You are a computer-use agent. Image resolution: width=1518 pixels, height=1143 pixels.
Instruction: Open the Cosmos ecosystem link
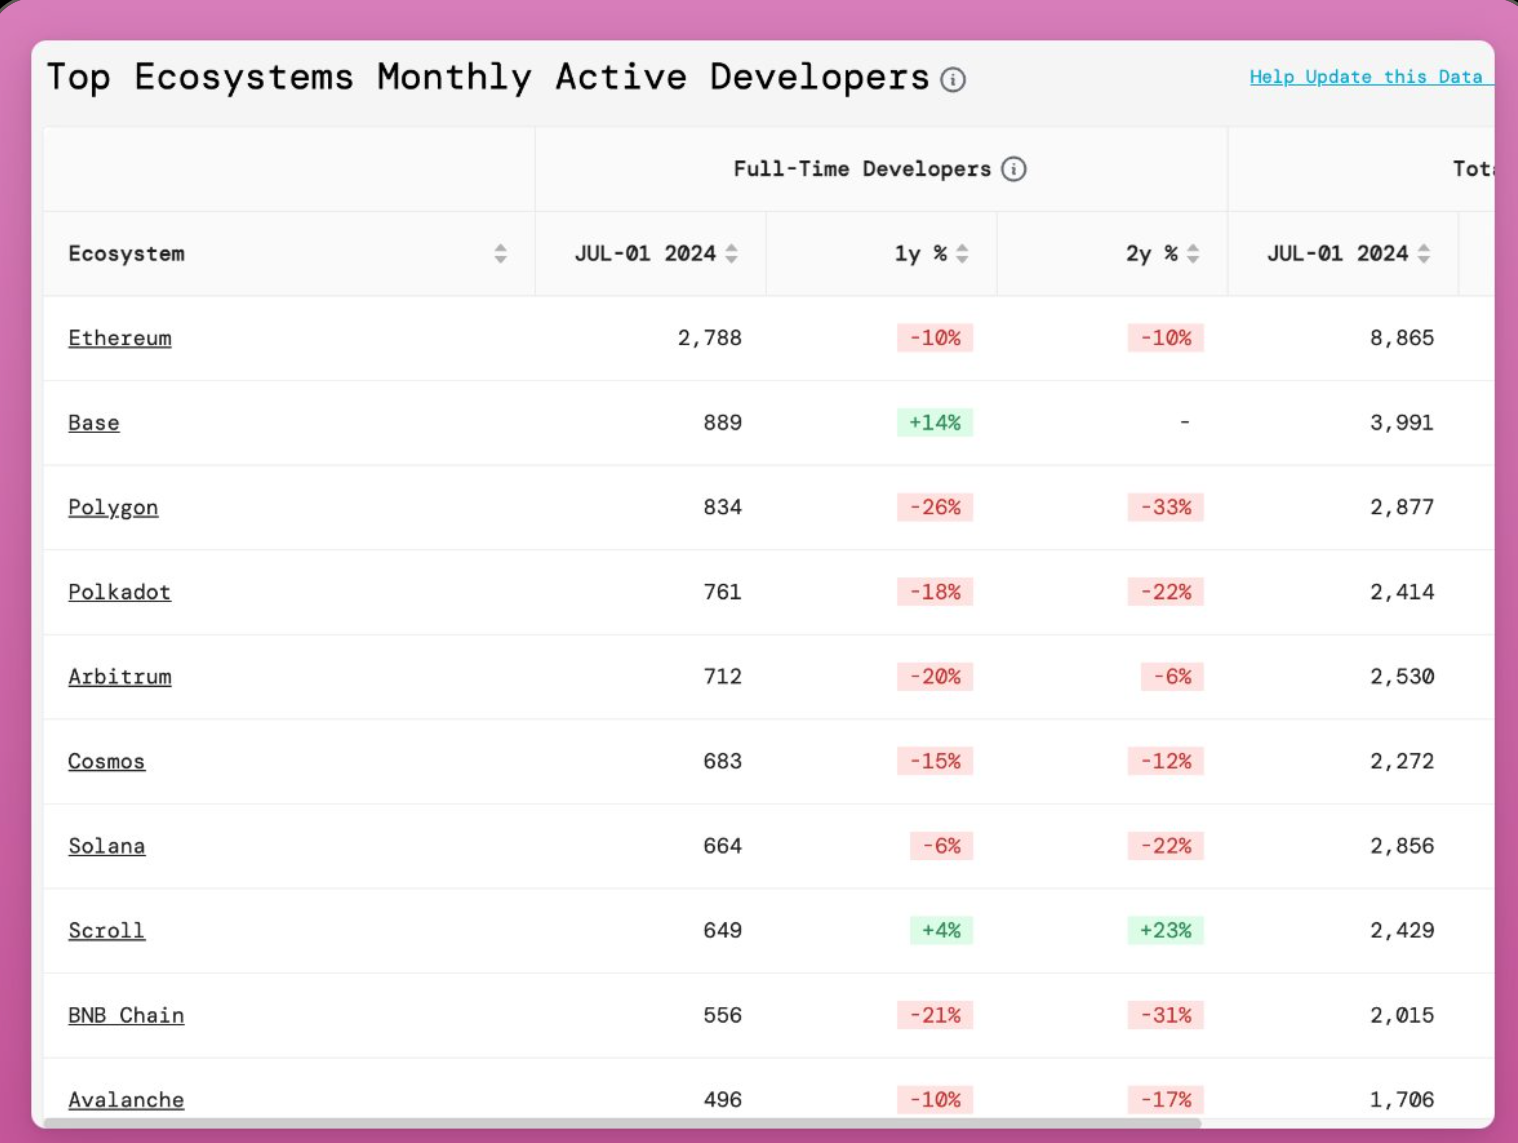click(x=107, y=762)
